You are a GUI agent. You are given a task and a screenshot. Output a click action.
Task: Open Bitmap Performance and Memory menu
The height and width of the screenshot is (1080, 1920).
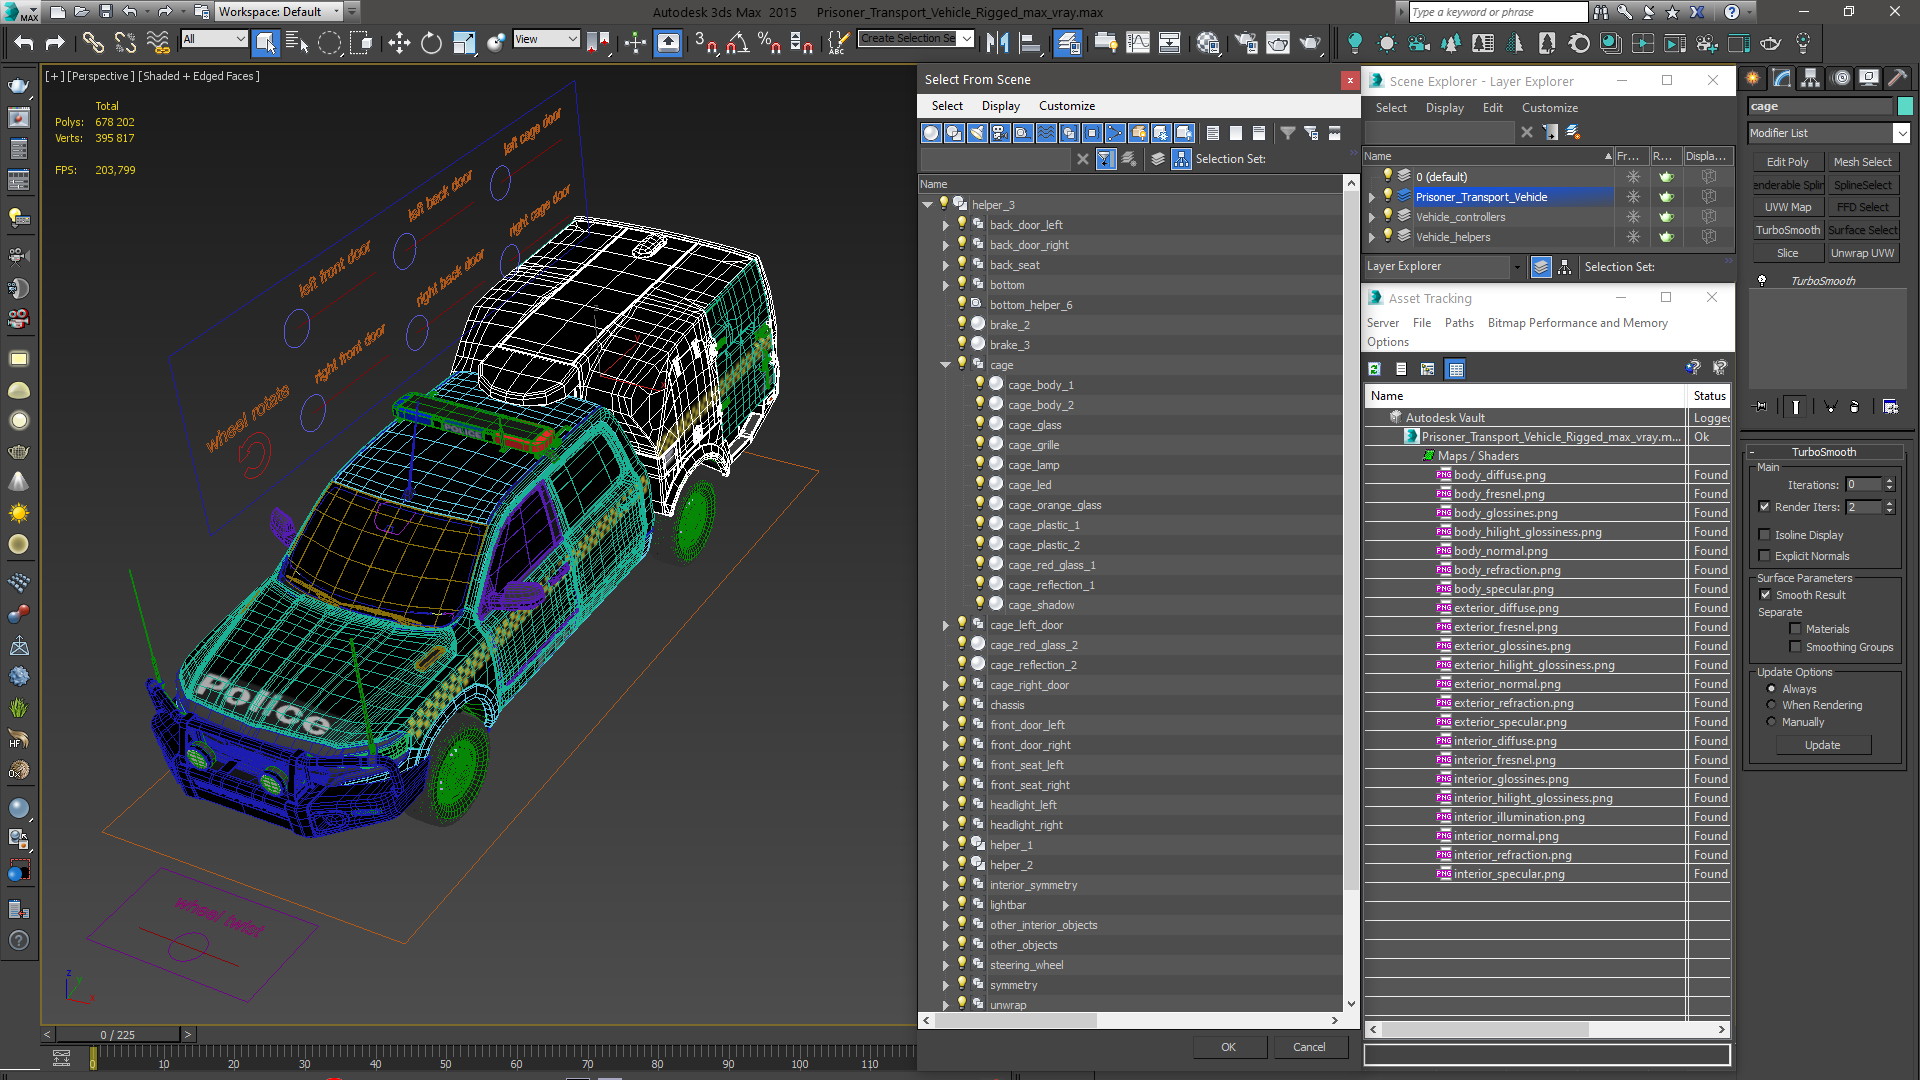tap(1577, 323)
